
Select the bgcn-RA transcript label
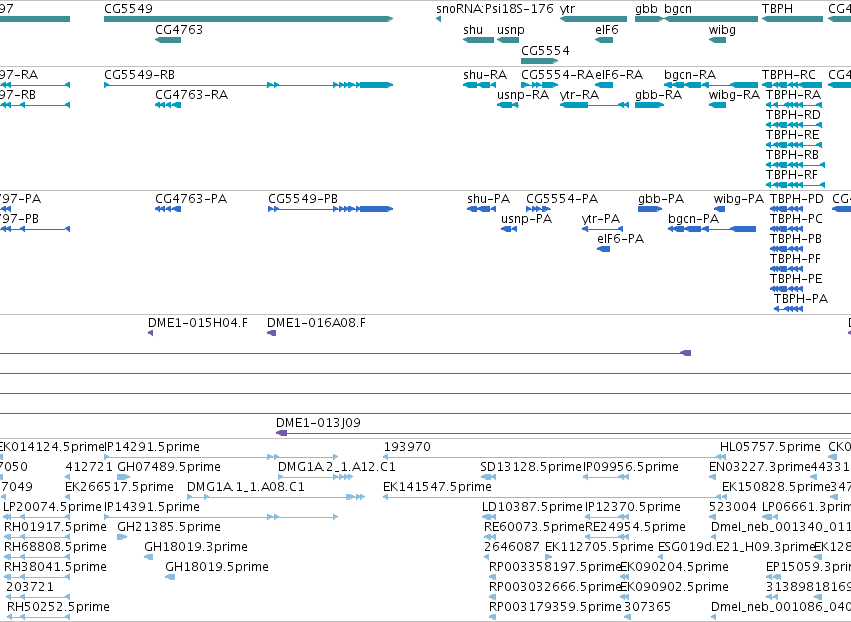690,74
